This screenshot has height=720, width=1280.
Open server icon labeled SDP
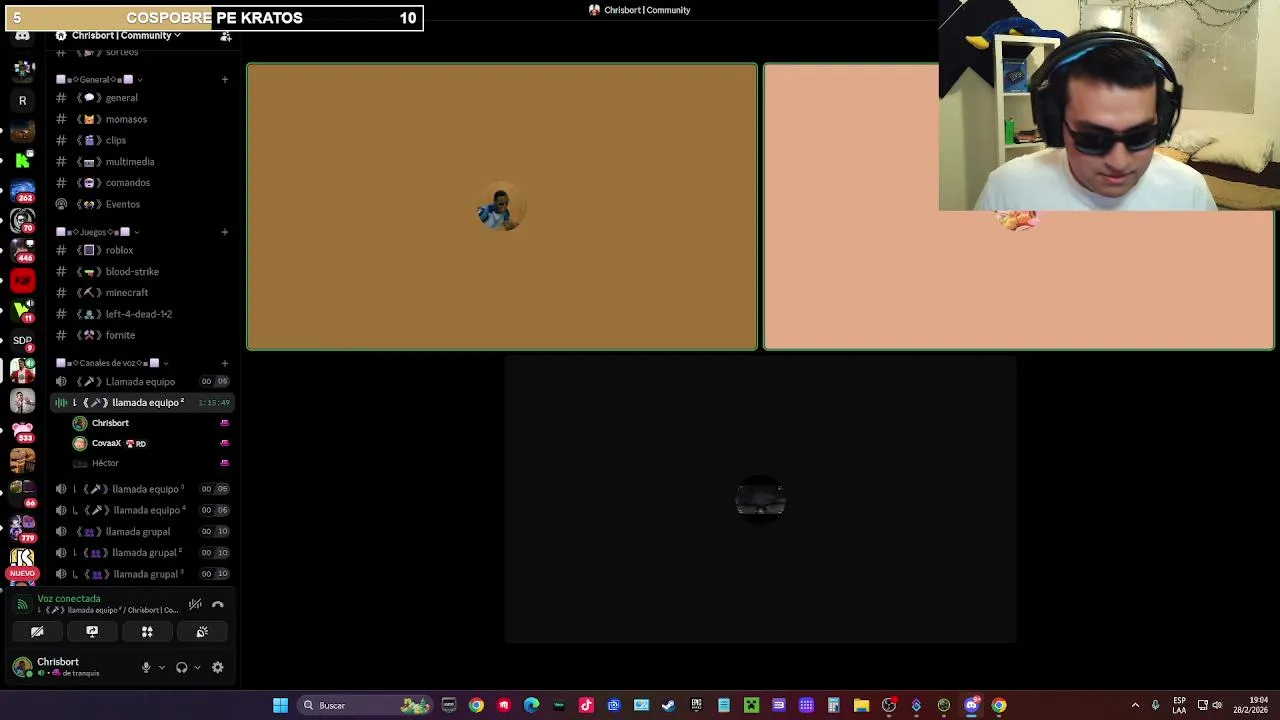[x=22, y=341]
